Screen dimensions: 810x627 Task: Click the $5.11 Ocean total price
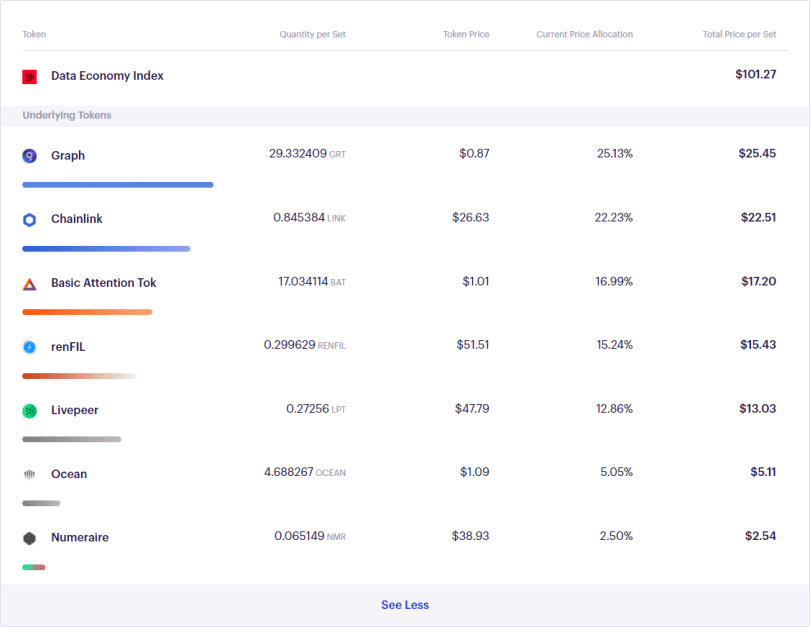click(764, 472)
